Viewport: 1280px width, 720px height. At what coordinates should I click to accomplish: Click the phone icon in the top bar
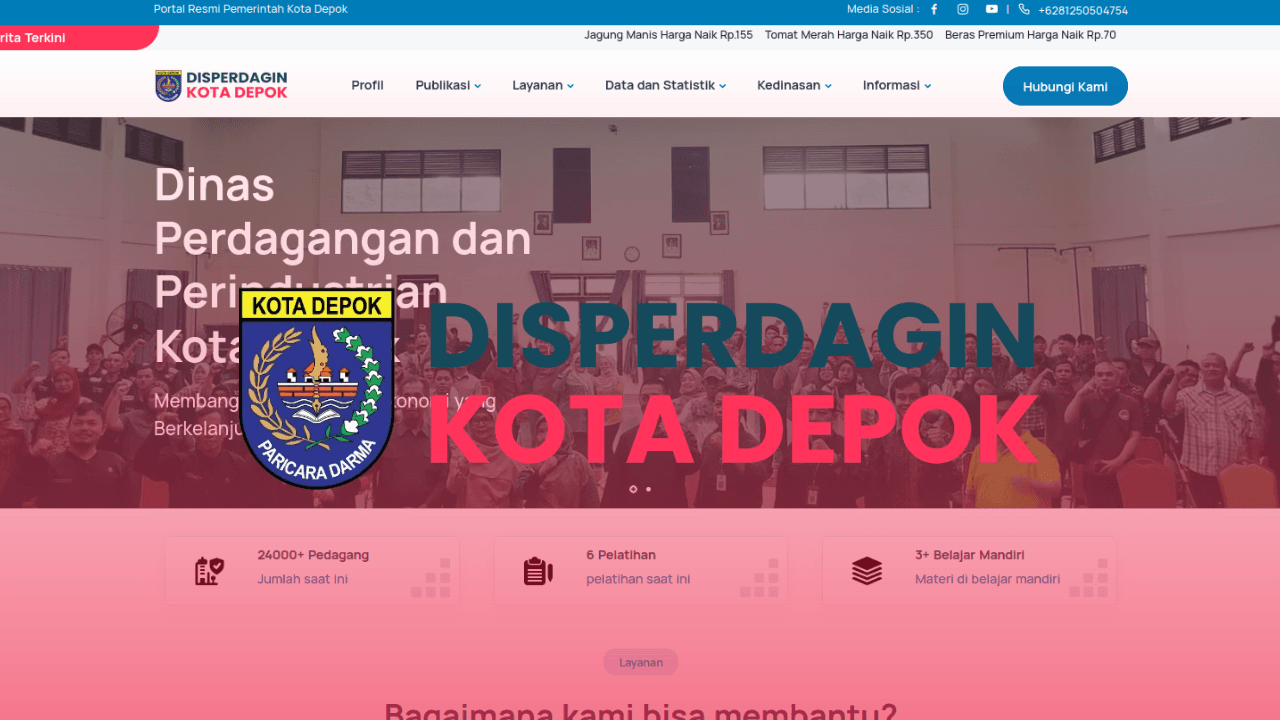[1022, 9]
